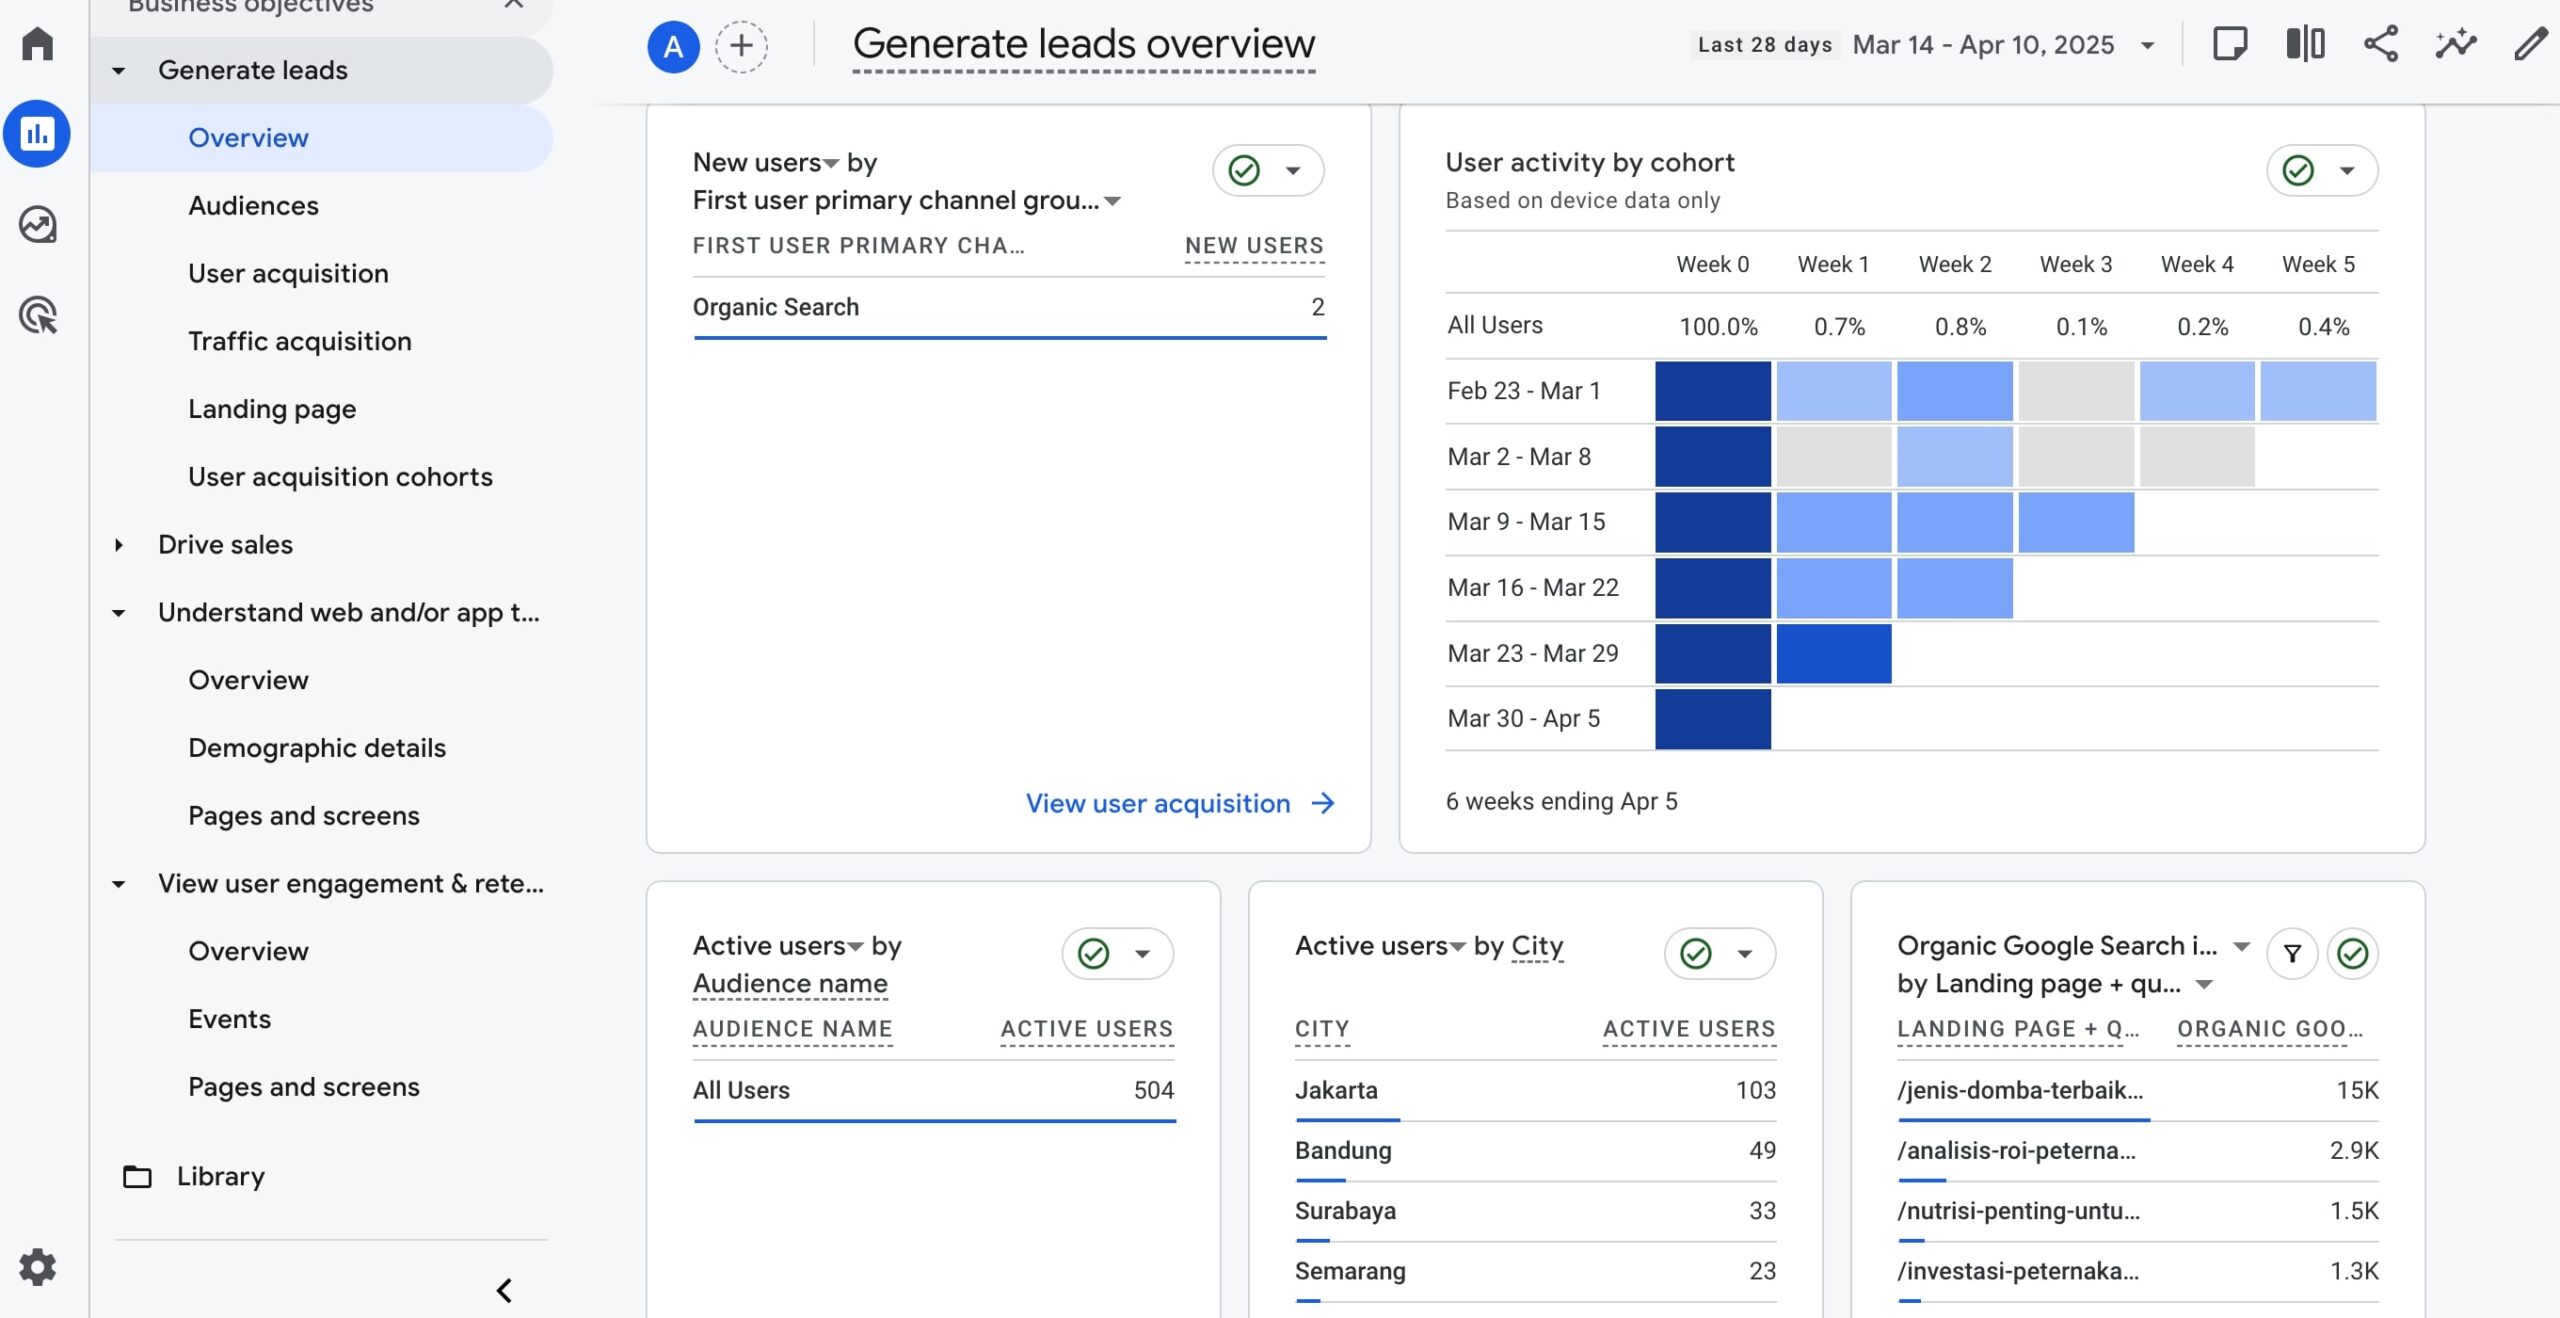Image resolution: width=2560 pixels, height=1318 pixels.
Task: Expand the Drive sales section
Action: (x=119, y=545)
